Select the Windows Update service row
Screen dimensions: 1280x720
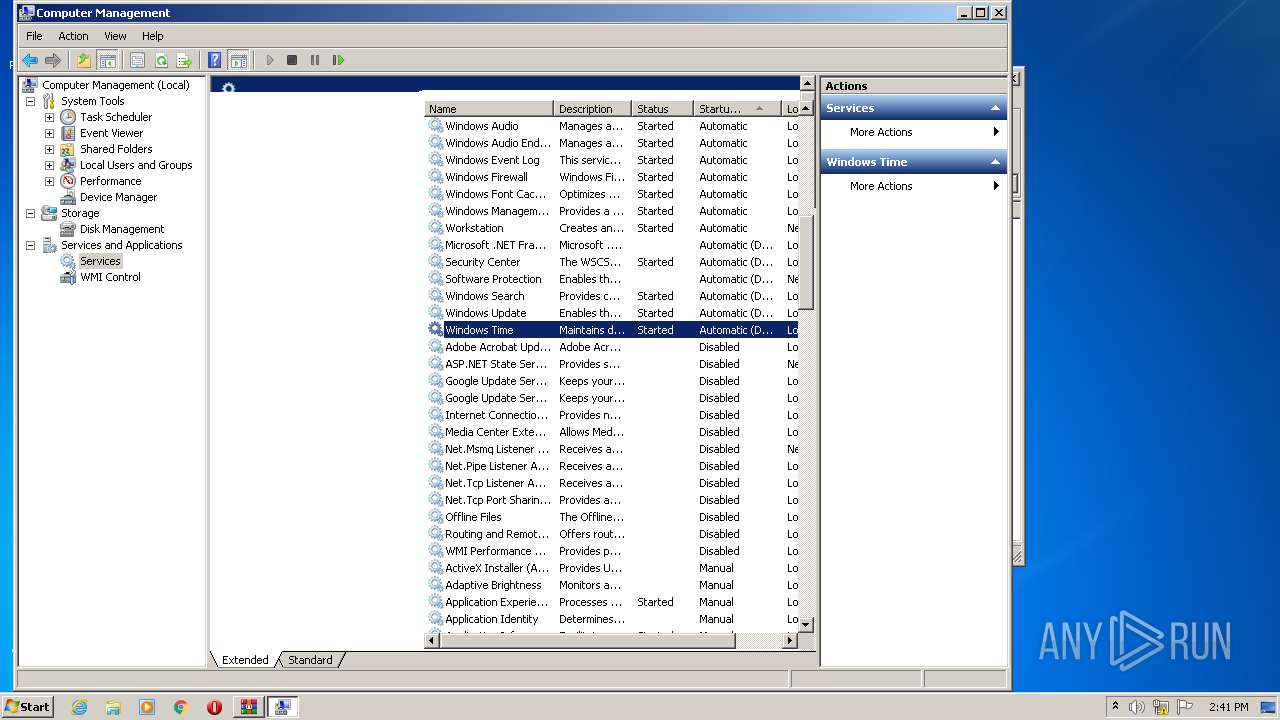[x=612, y=313]
